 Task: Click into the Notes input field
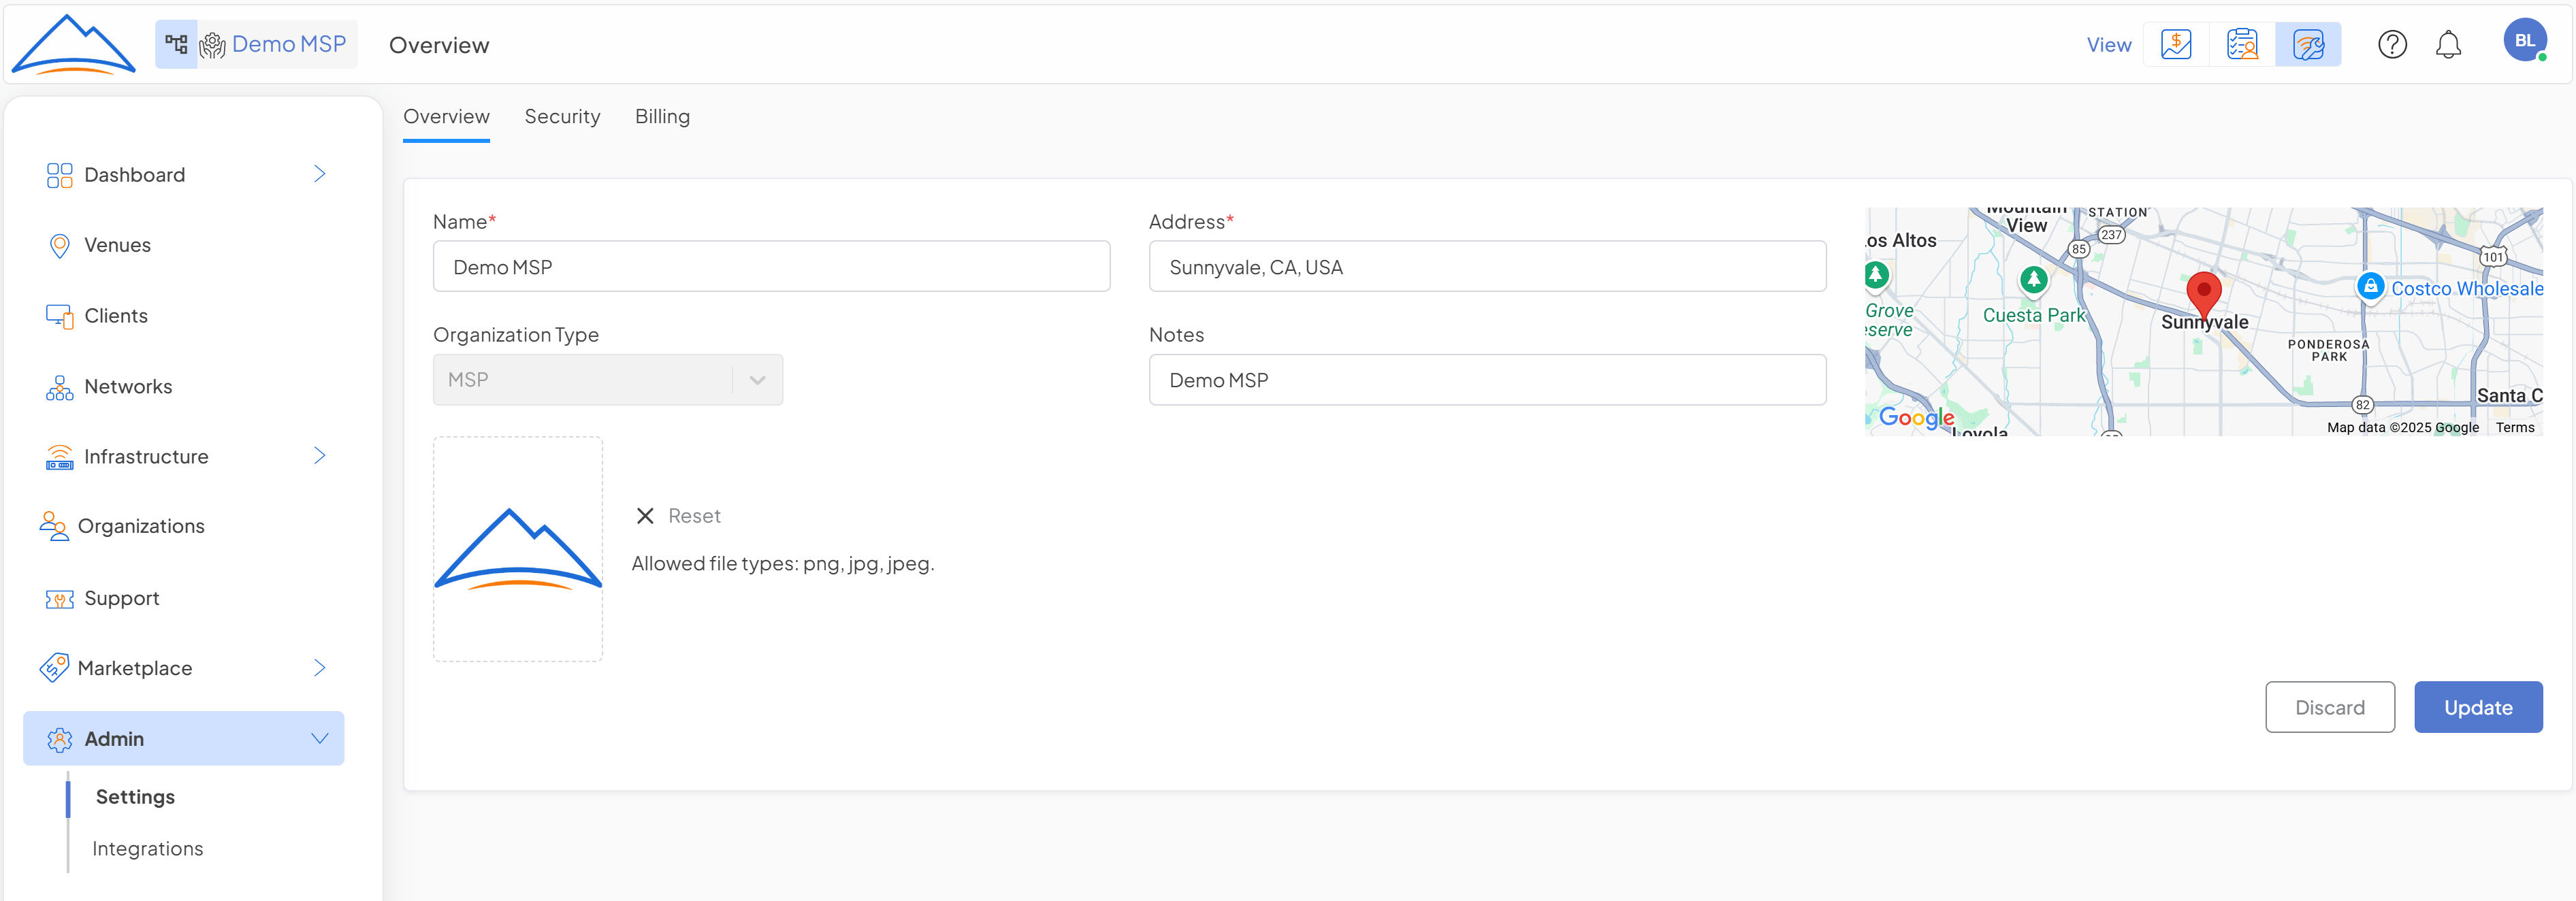pos(1486,380)
